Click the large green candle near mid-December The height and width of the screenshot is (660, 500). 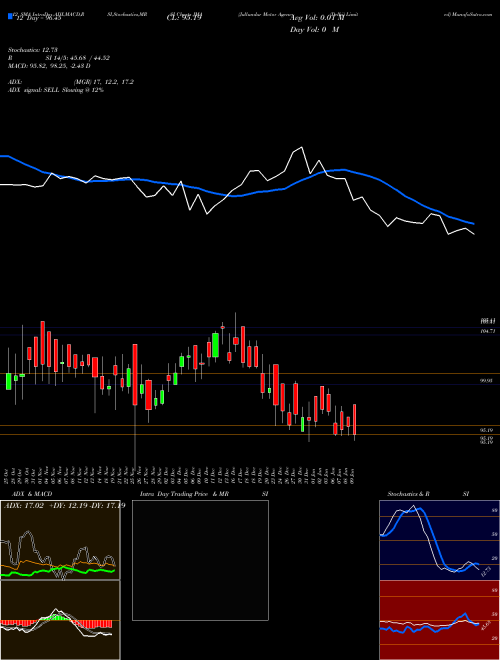(215, 345)
